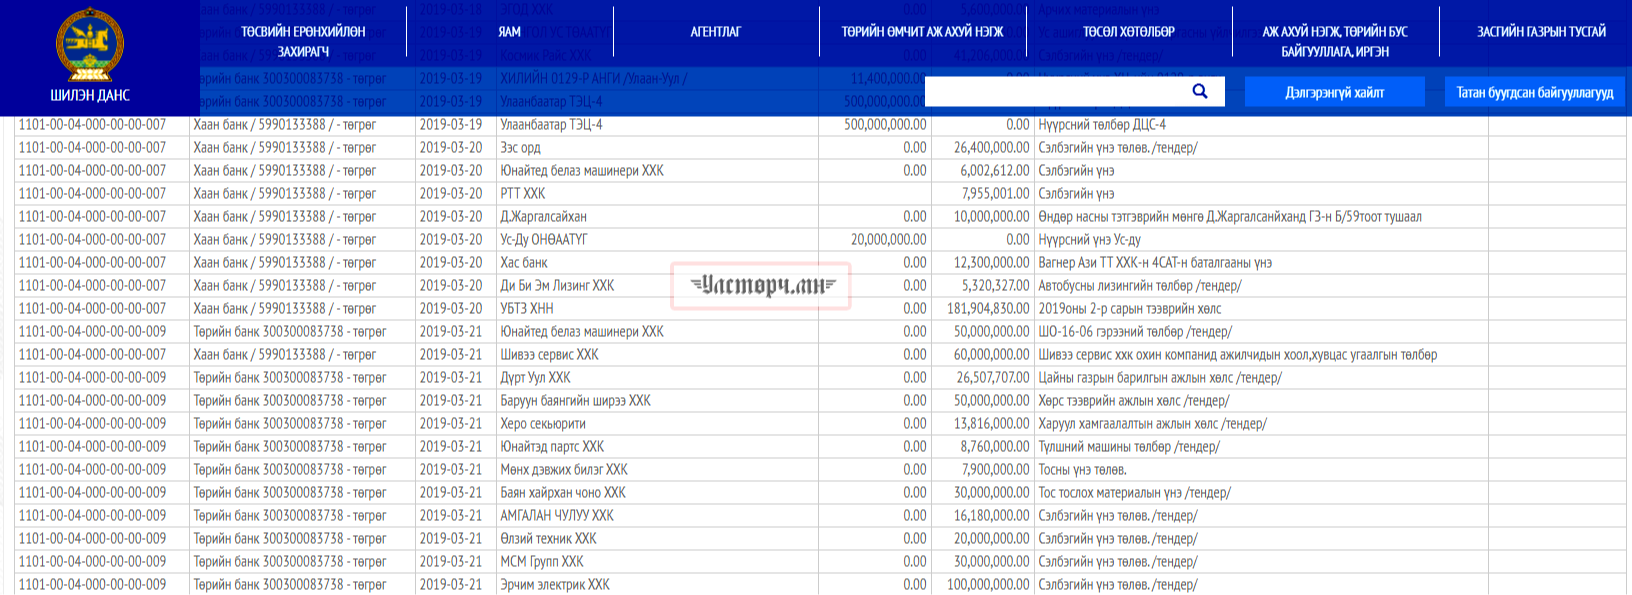
Task: Click amount 7,900,000.00
Action: coord(995,470)
